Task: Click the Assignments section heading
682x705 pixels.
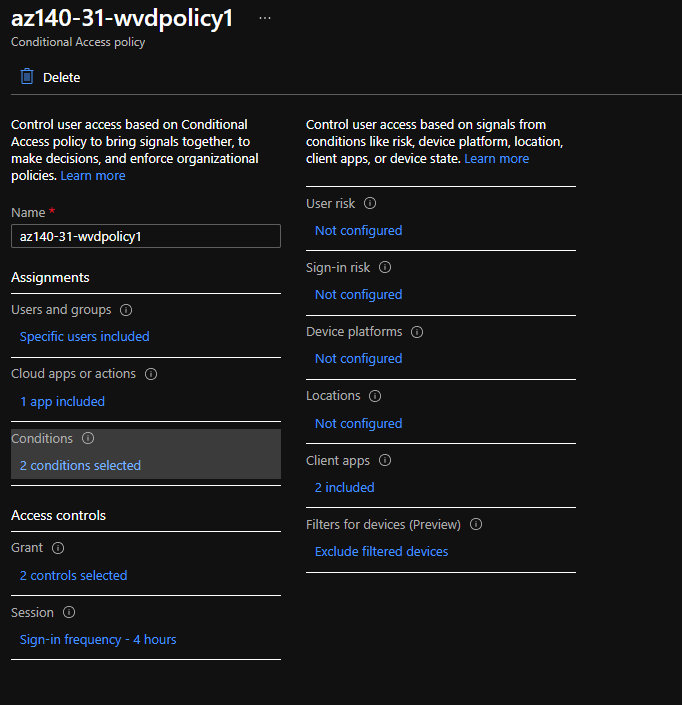Action: point(50,277)
